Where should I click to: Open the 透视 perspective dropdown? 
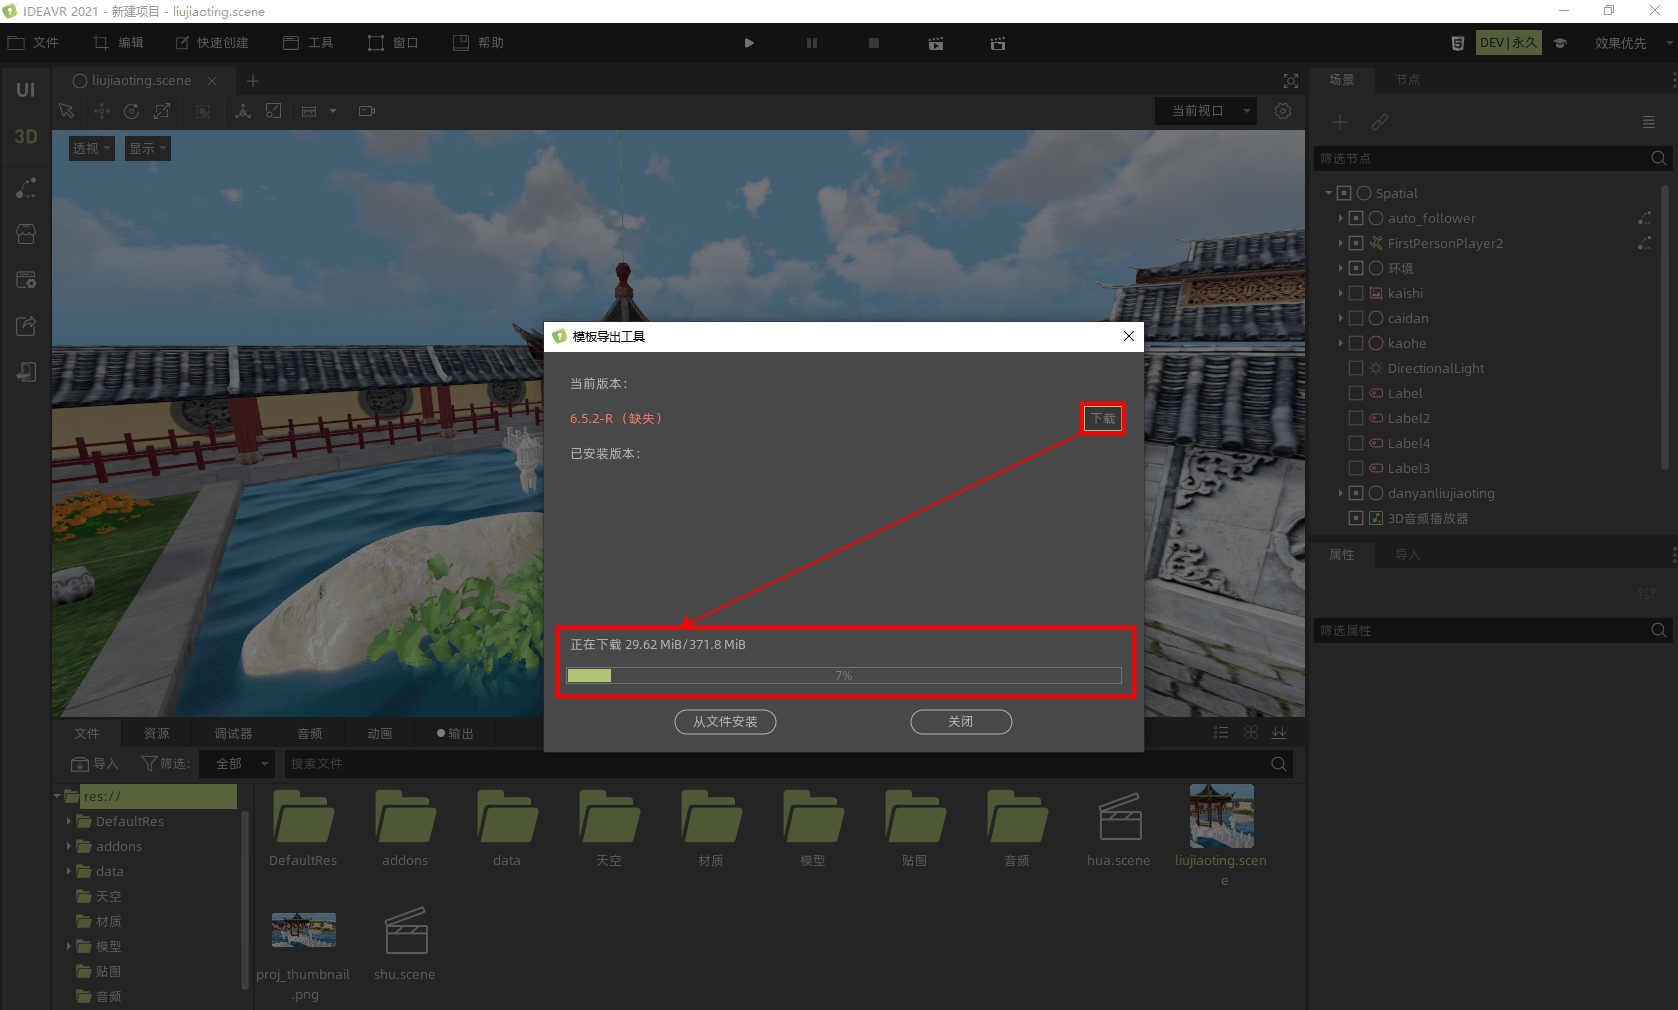[91, 148]
